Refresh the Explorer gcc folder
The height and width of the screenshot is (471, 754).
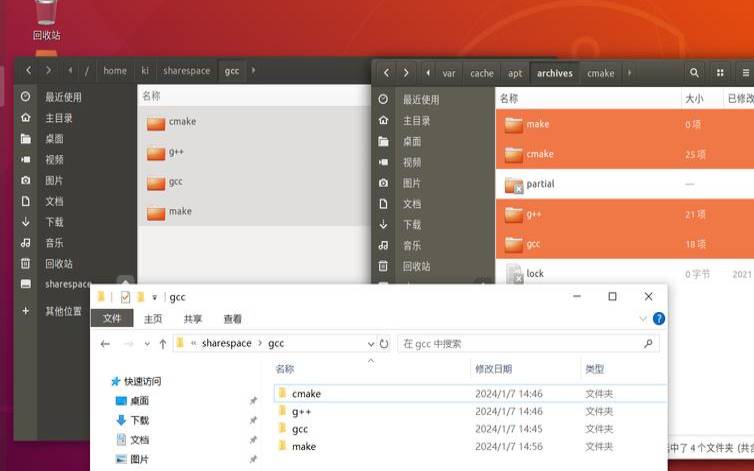(x=384, y=344)
